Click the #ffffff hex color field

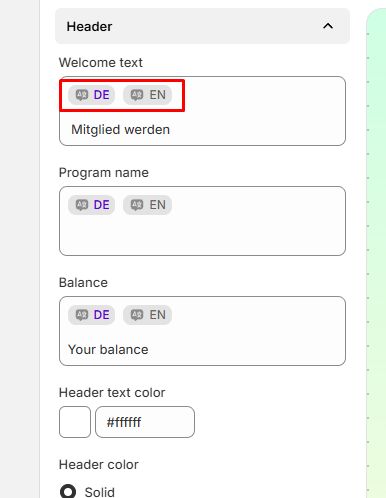click(x=145, y=422)
